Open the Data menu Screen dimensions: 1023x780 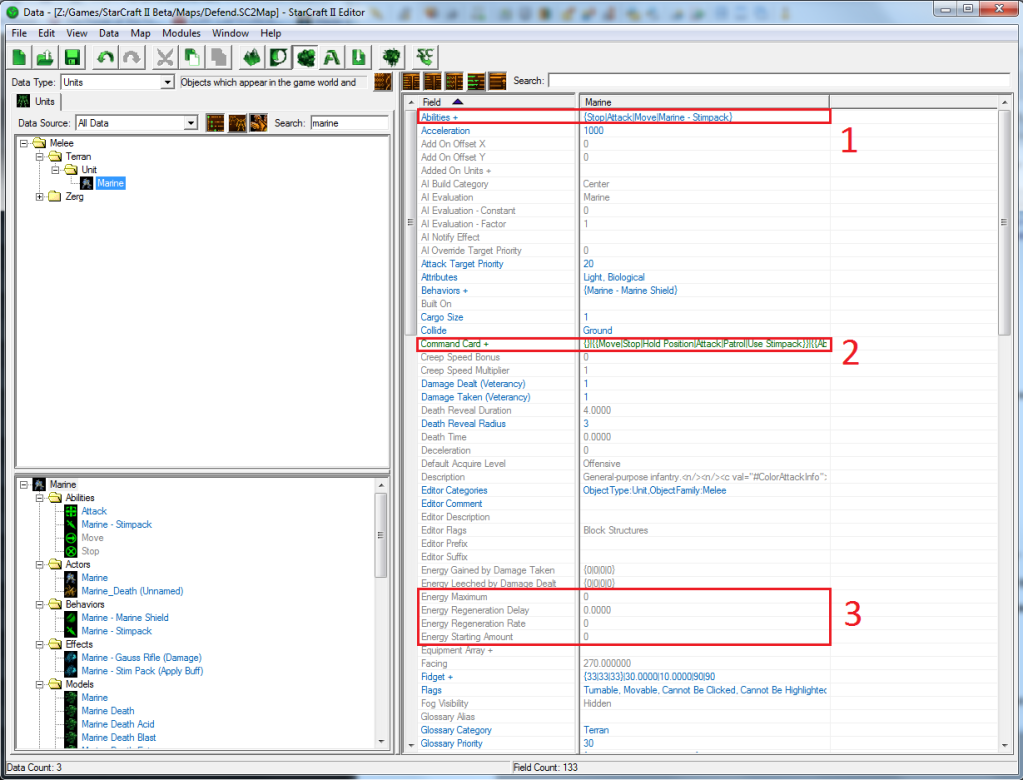109,33
